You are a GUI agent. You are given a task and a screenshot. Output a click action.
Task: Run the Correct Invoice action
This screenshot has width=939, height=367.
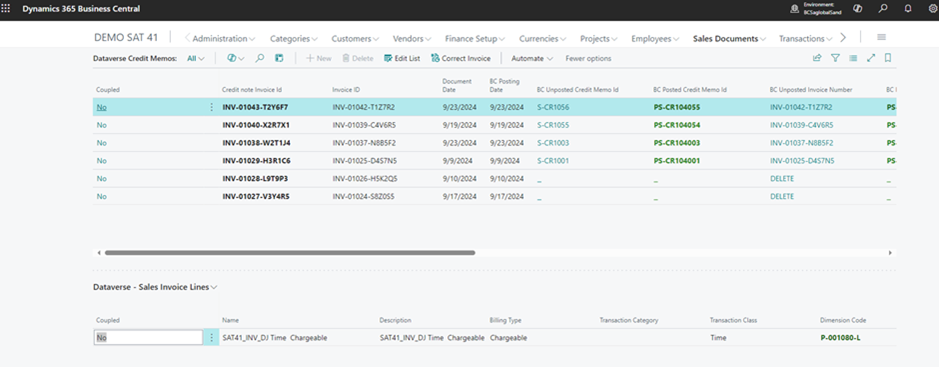pyautogui.click(x=461, y=58)
